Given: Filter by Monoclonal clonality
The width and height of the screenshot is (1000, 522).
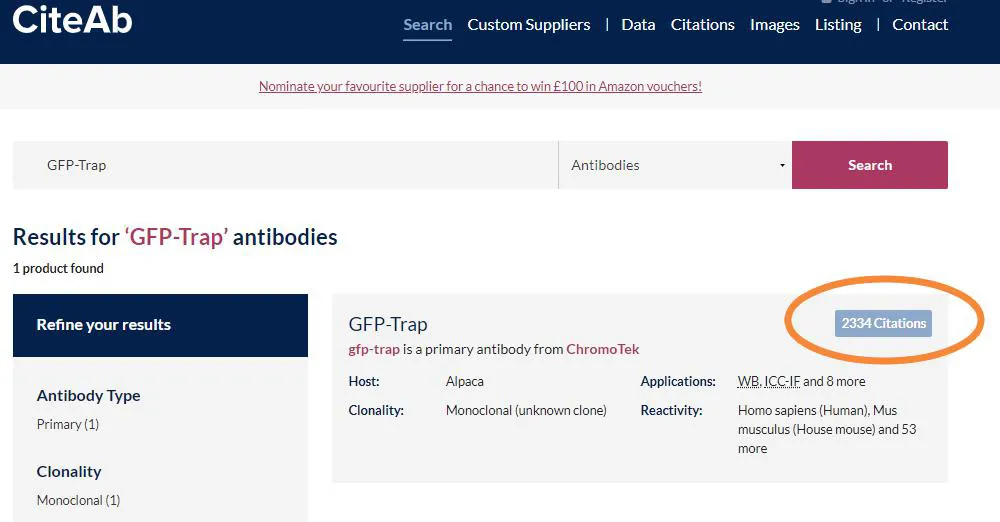Looking at the screenshot, I should [78, 500].
